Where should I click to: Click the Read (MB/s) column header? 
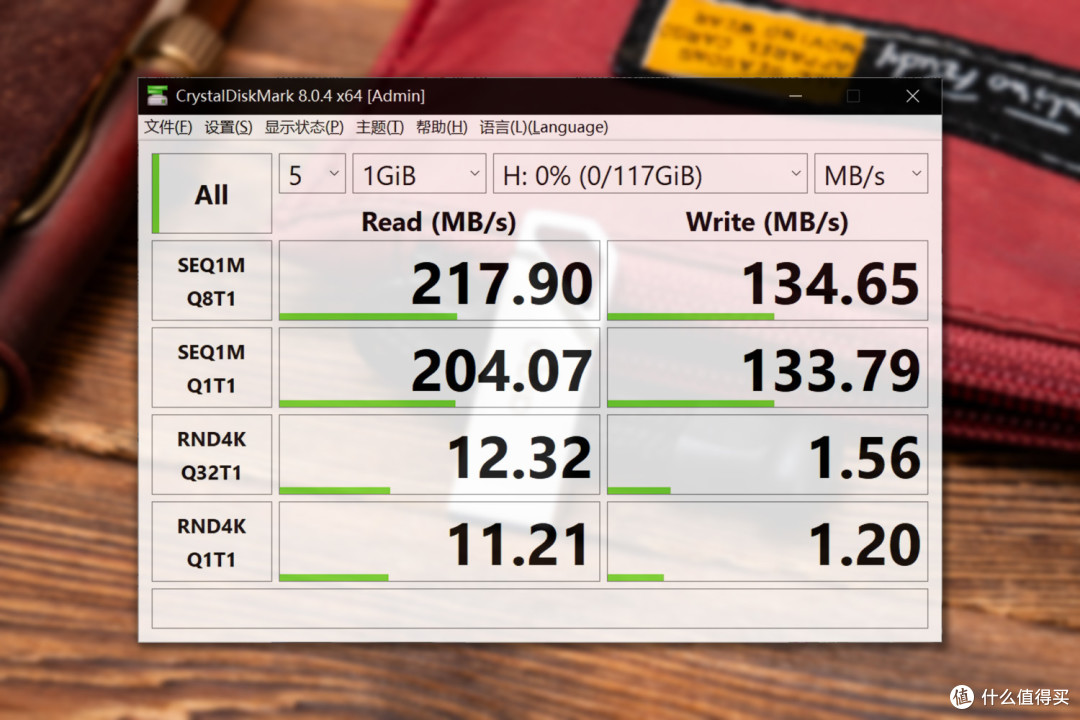pyautogui.click(x=439, y=222)
